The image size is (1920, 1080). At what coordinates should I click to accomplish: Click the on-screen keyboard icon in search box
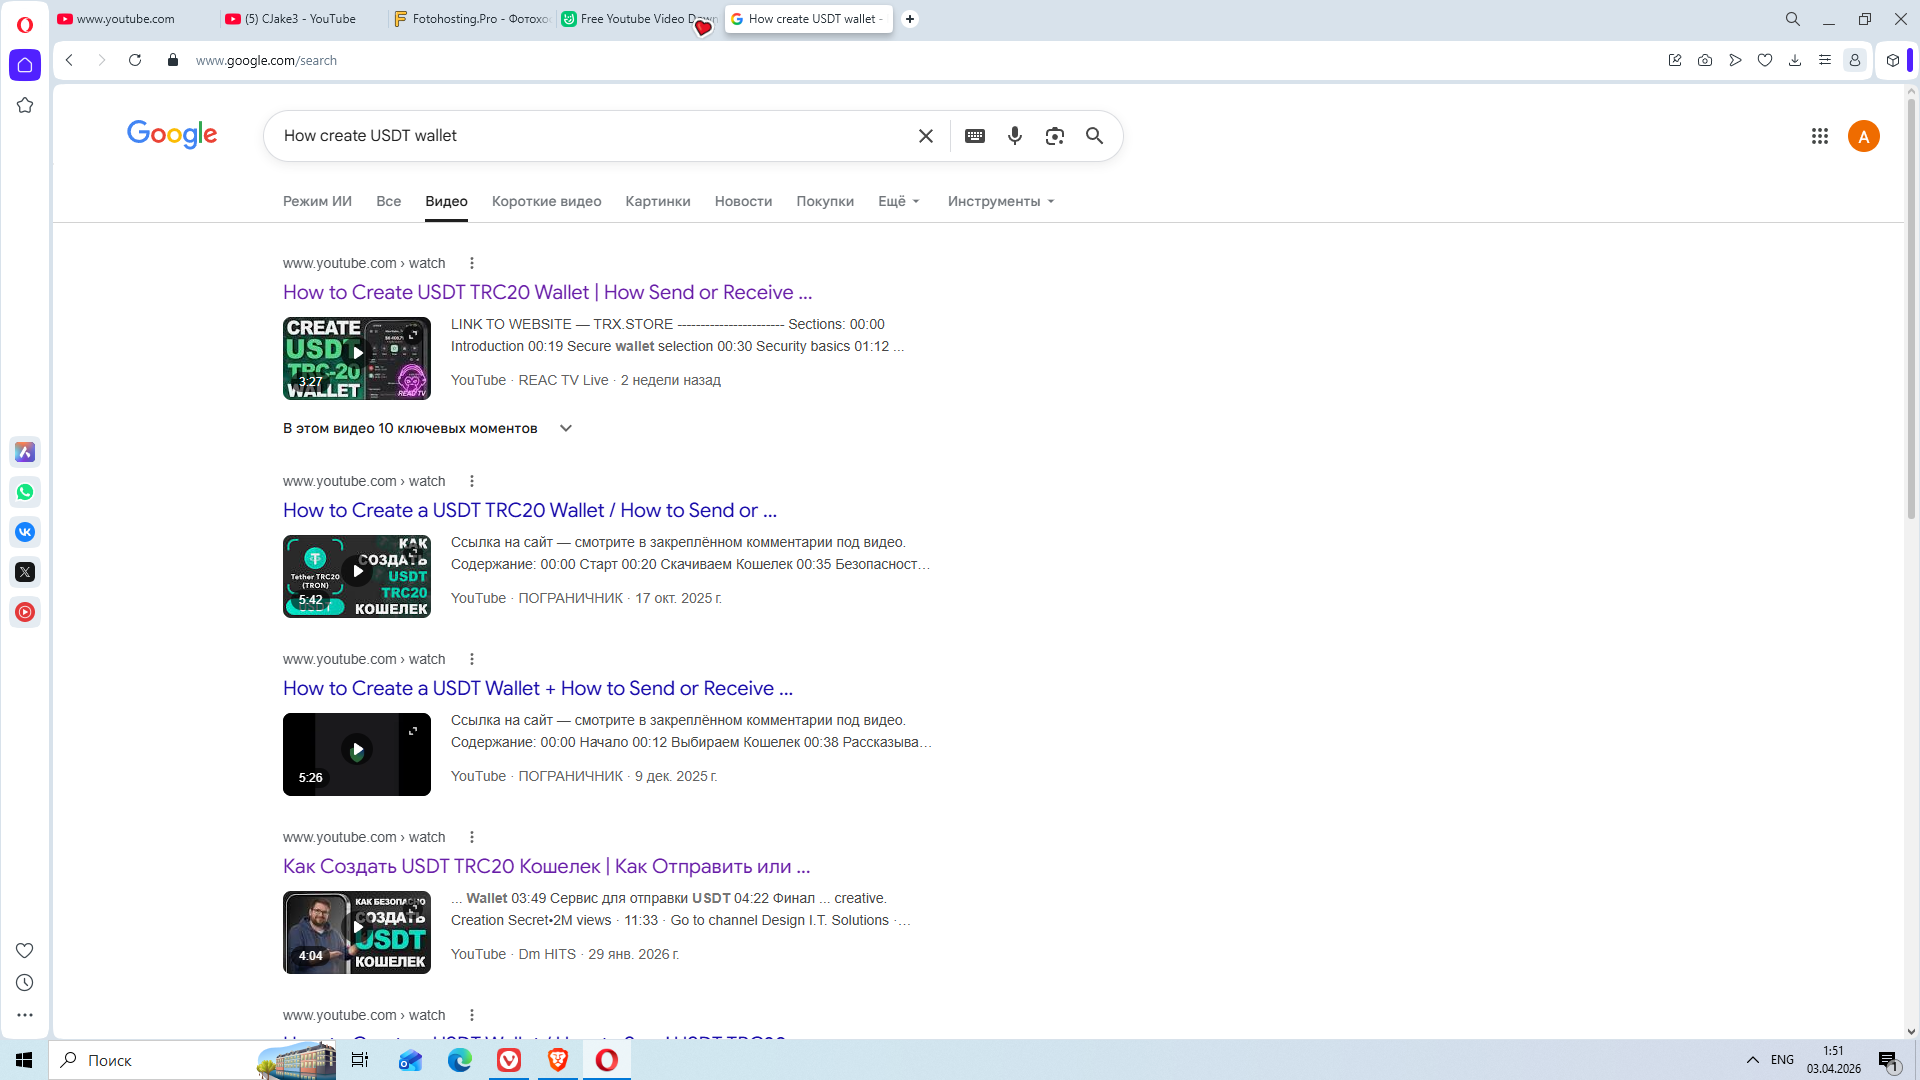coord(974,136)
